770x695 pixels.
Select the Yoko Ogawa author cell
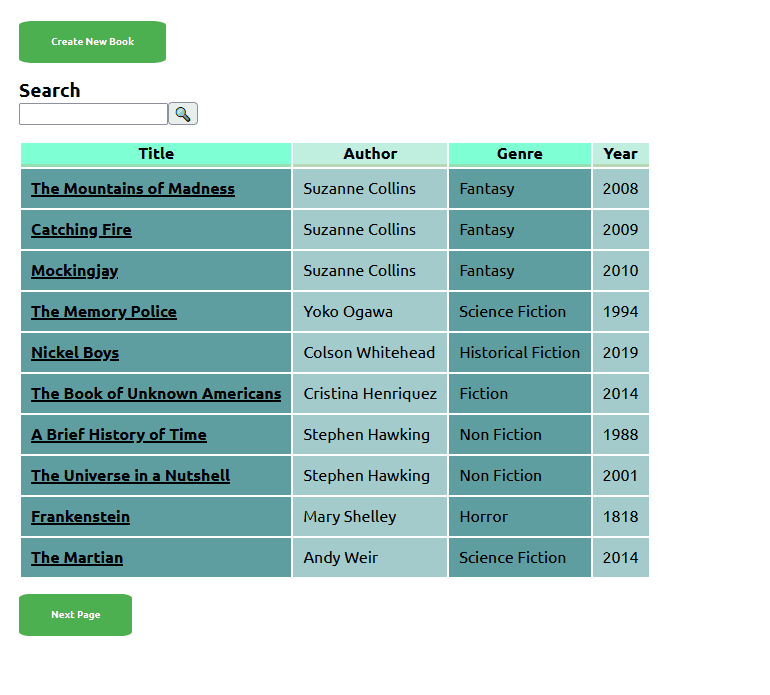coord(370,312)
